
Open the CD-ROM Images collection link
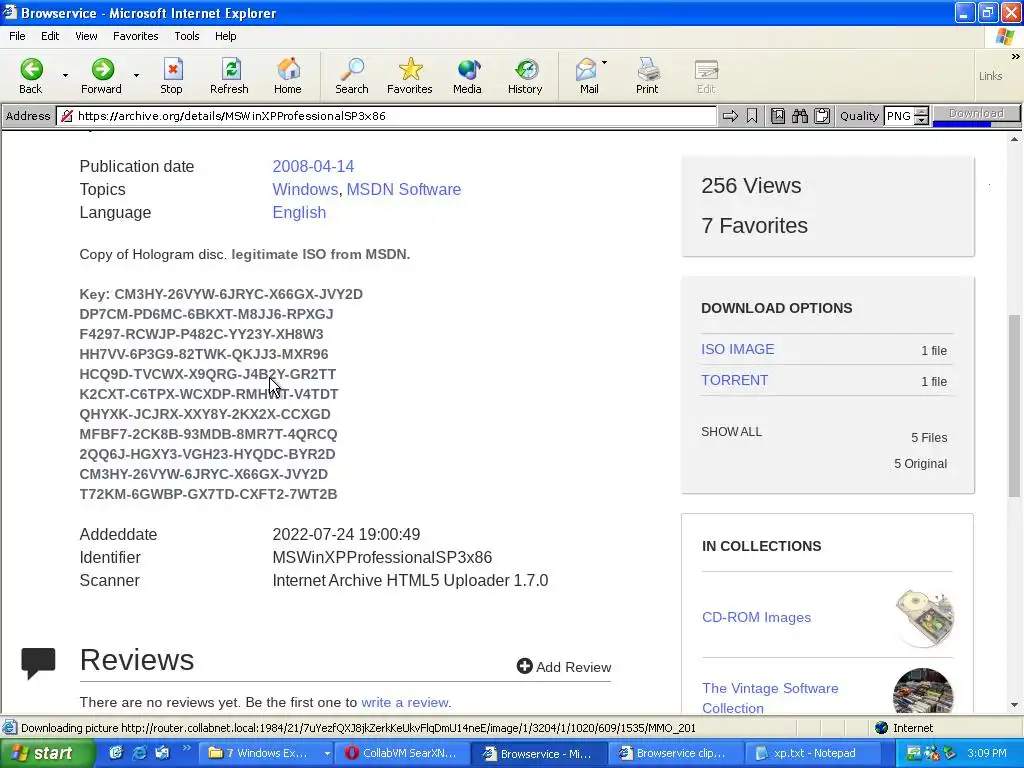point(756,617)
